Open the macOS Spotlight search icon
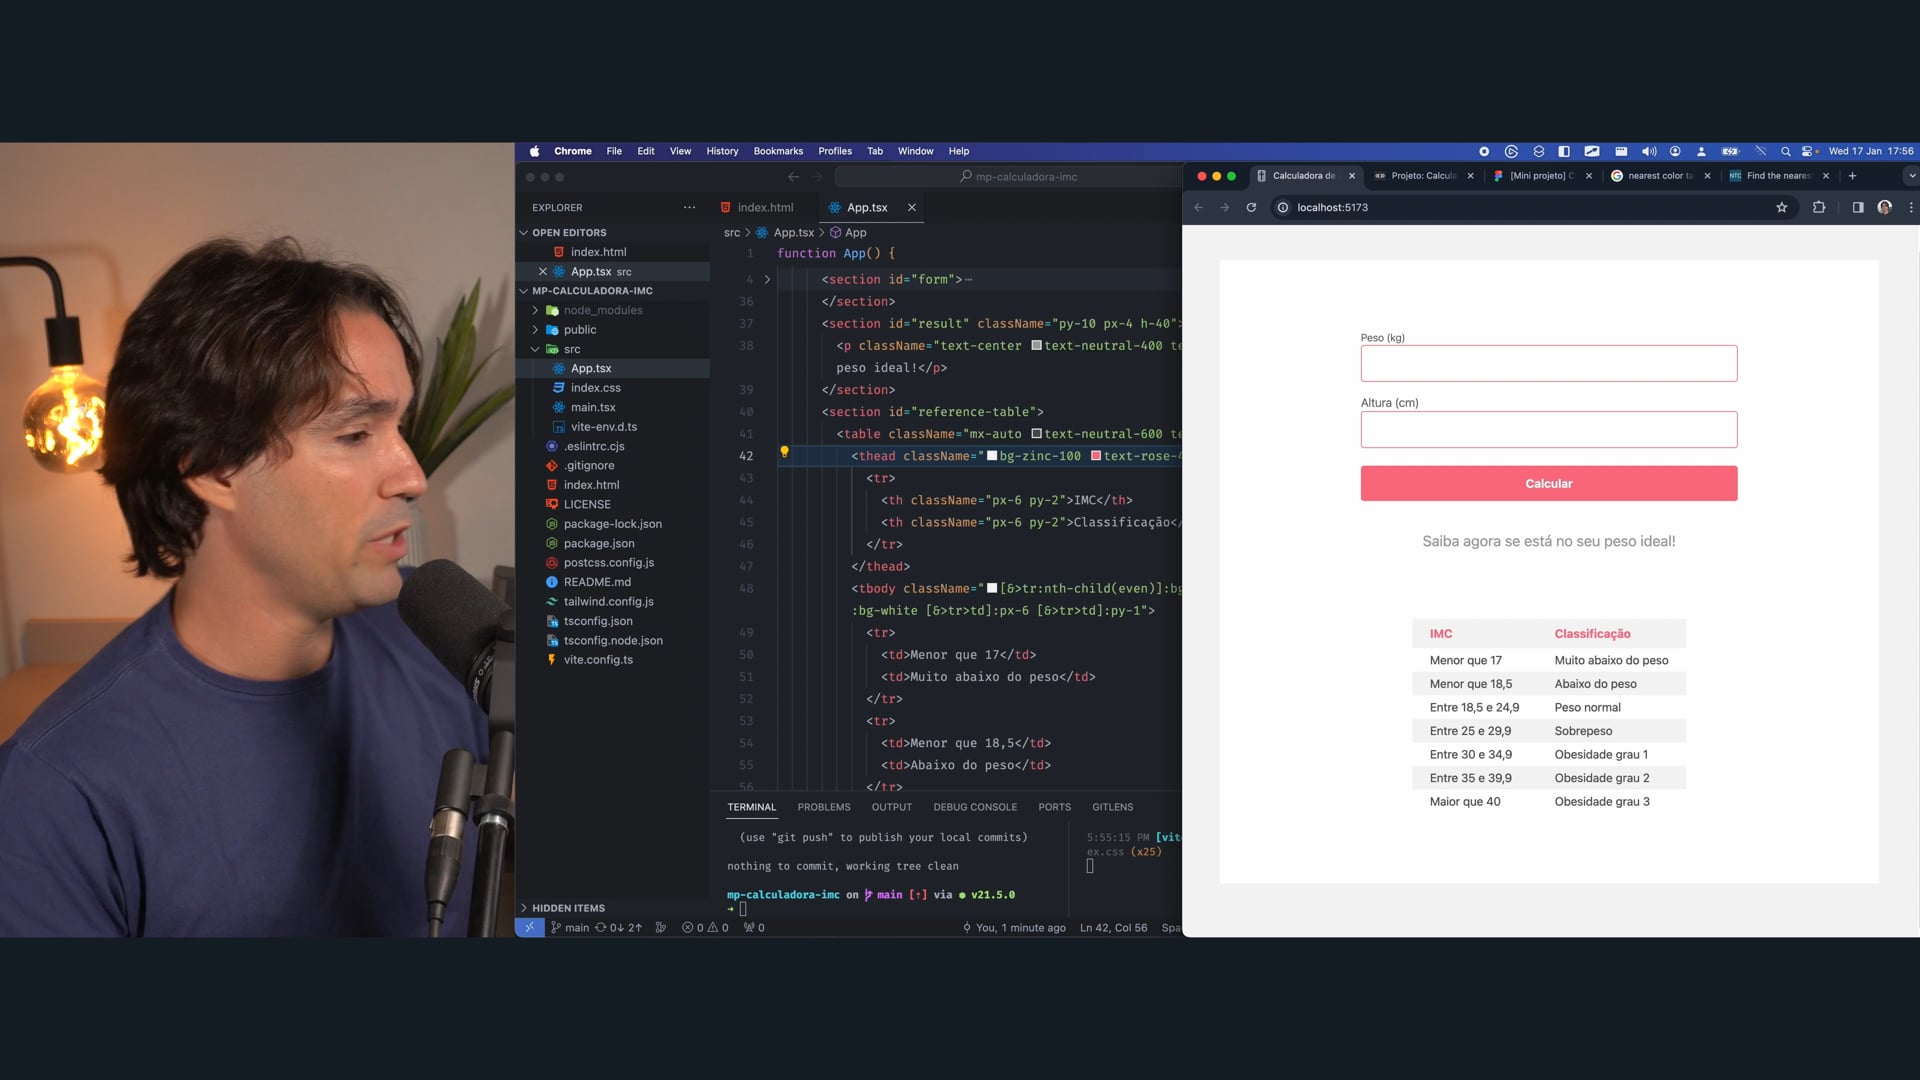This screenshot has width=1920, height=1080. click(1785, 151)
